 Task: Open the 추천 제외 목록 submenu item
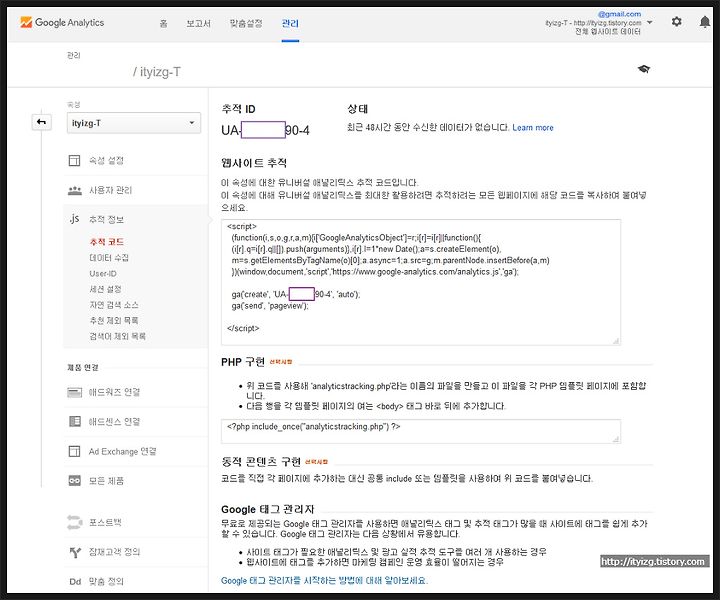pos(114,320)
